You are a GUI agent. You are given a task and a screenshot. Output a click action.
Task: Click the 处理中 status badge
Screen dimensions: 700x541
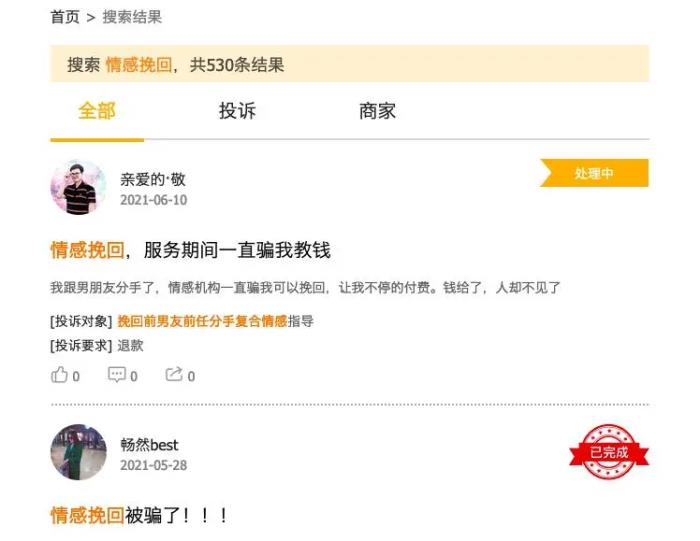594,173
